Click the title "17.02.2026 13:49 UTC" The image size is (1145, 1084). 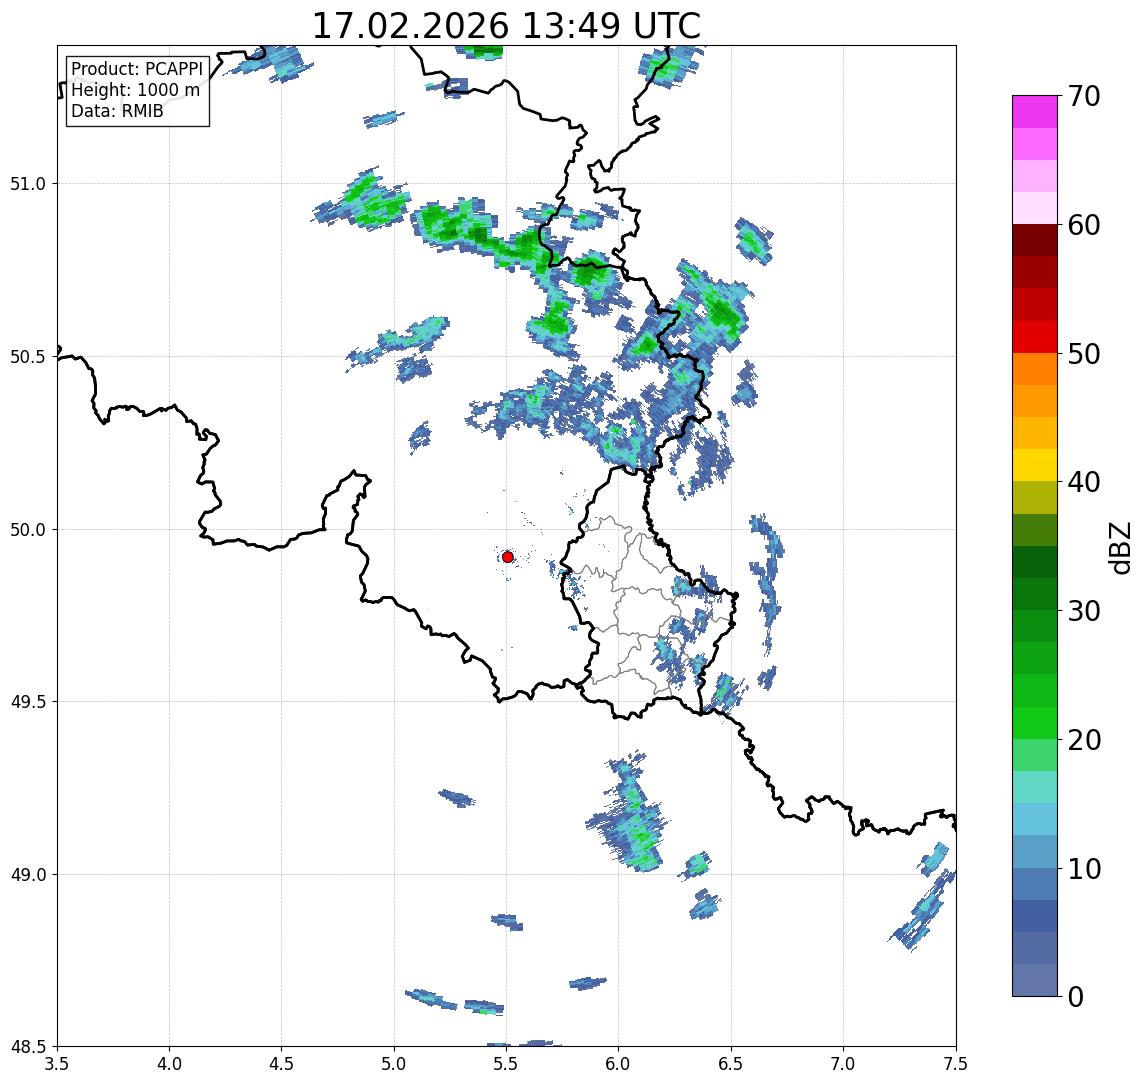pyautogui.click(x=506, y=26)
